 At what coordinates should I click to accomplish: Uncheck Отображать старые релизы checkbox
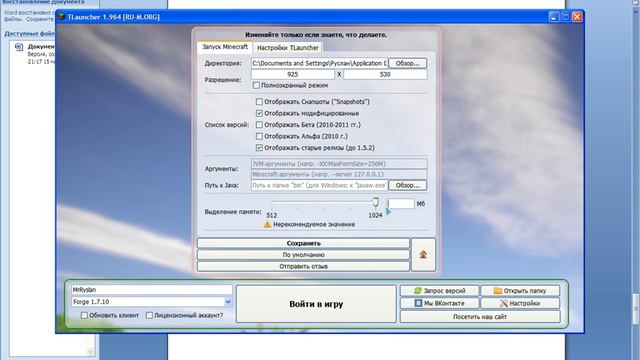point(259,147)
